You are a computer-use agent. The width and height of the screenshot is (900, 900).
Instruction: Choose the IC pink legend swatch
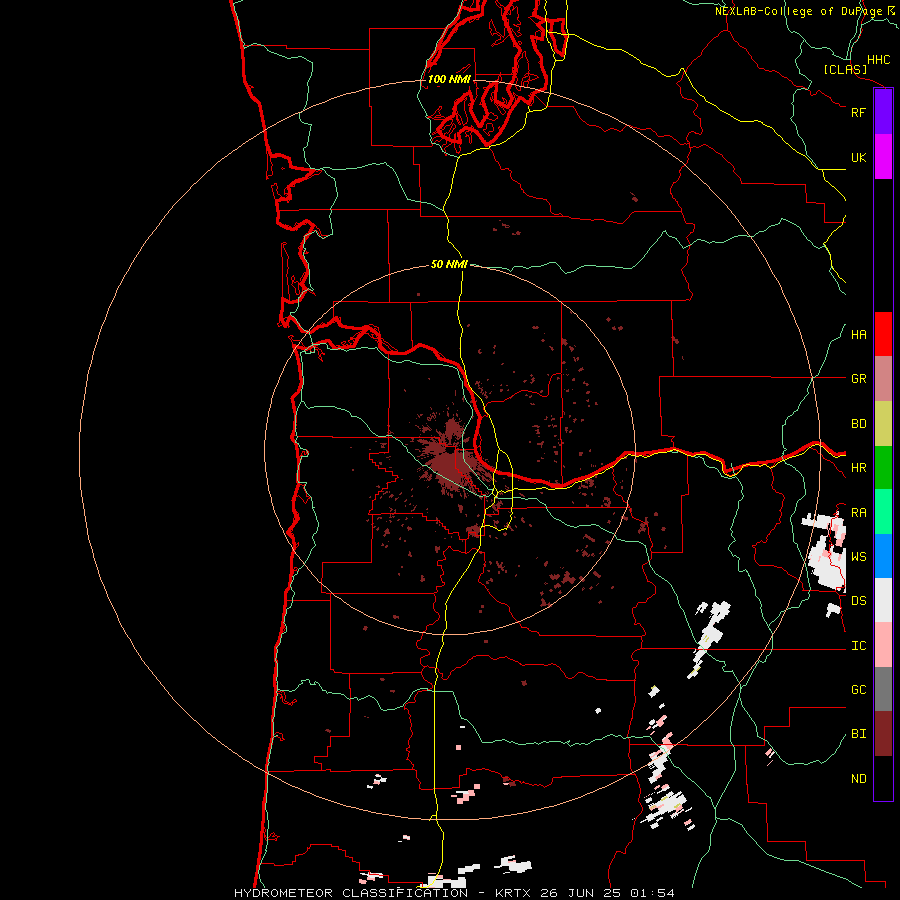click(x=883, y=645)
